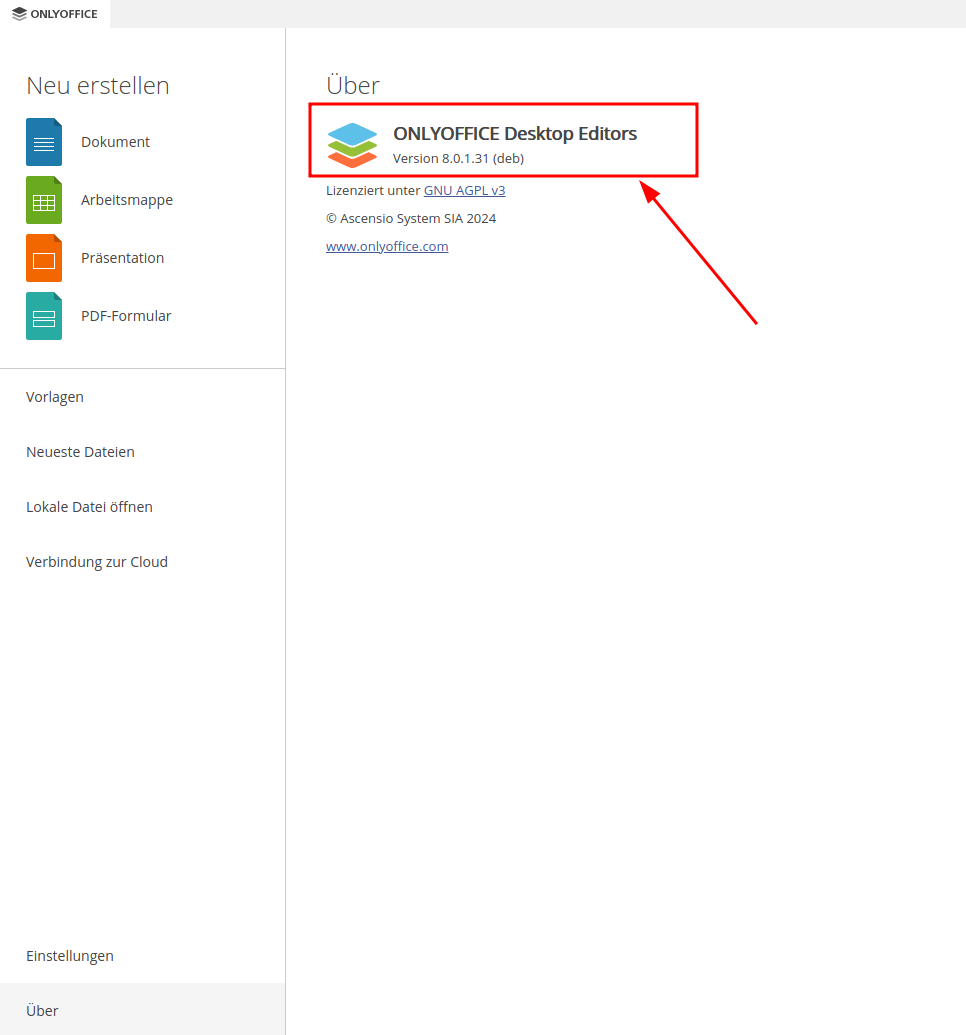
Task: Open the GNU AGPL v3 license link
Action: pyautogui.click(x=464, y=191)
